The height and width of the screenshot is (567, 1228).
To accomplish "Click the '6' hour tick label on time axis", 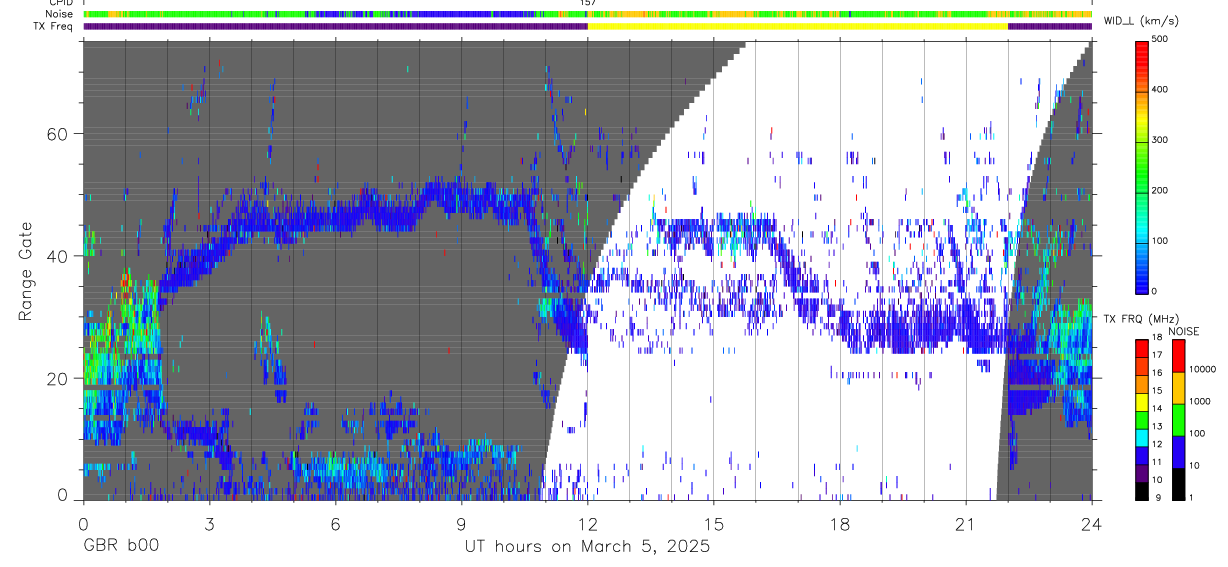I will tap(335, 523).
